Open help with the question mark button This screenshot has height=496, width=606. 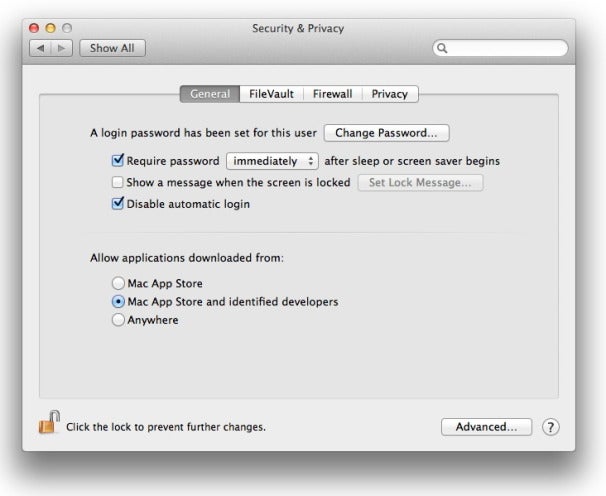[x=550, y=427]
